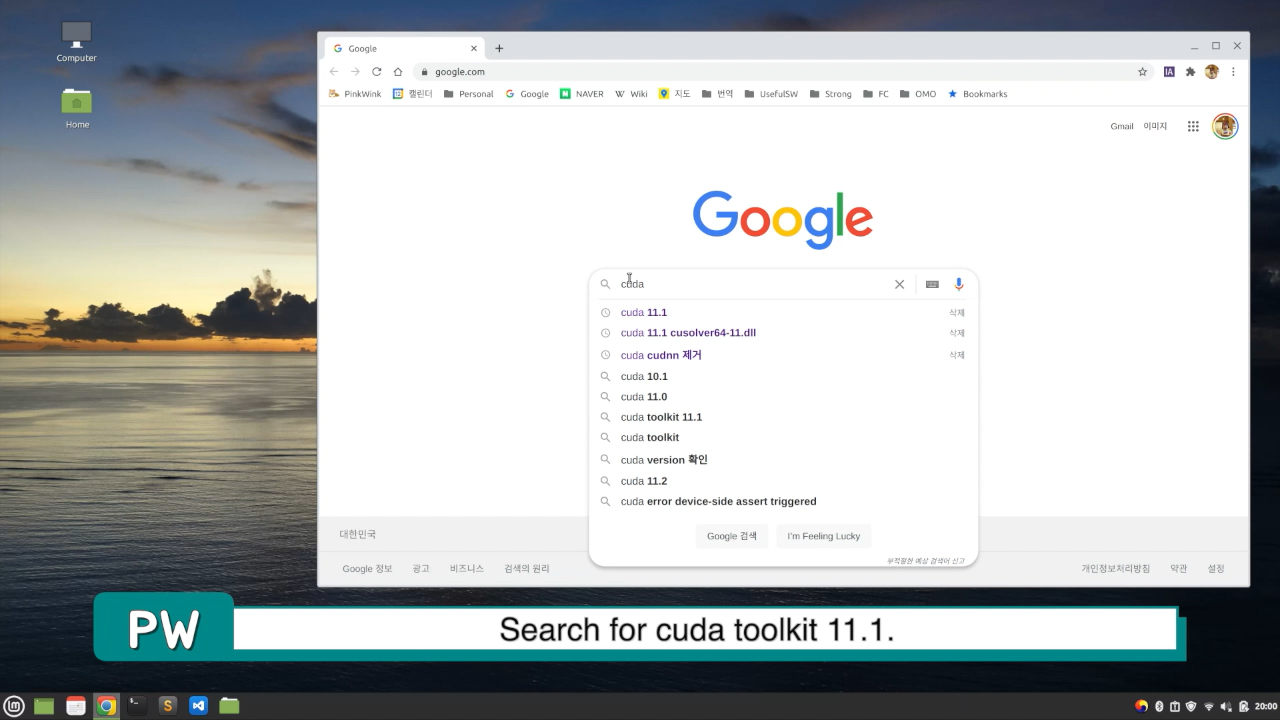Click the Chrome back arrow
This screenshot has height=720, width=1280.
pyautogui.click(x=334, y=72)
